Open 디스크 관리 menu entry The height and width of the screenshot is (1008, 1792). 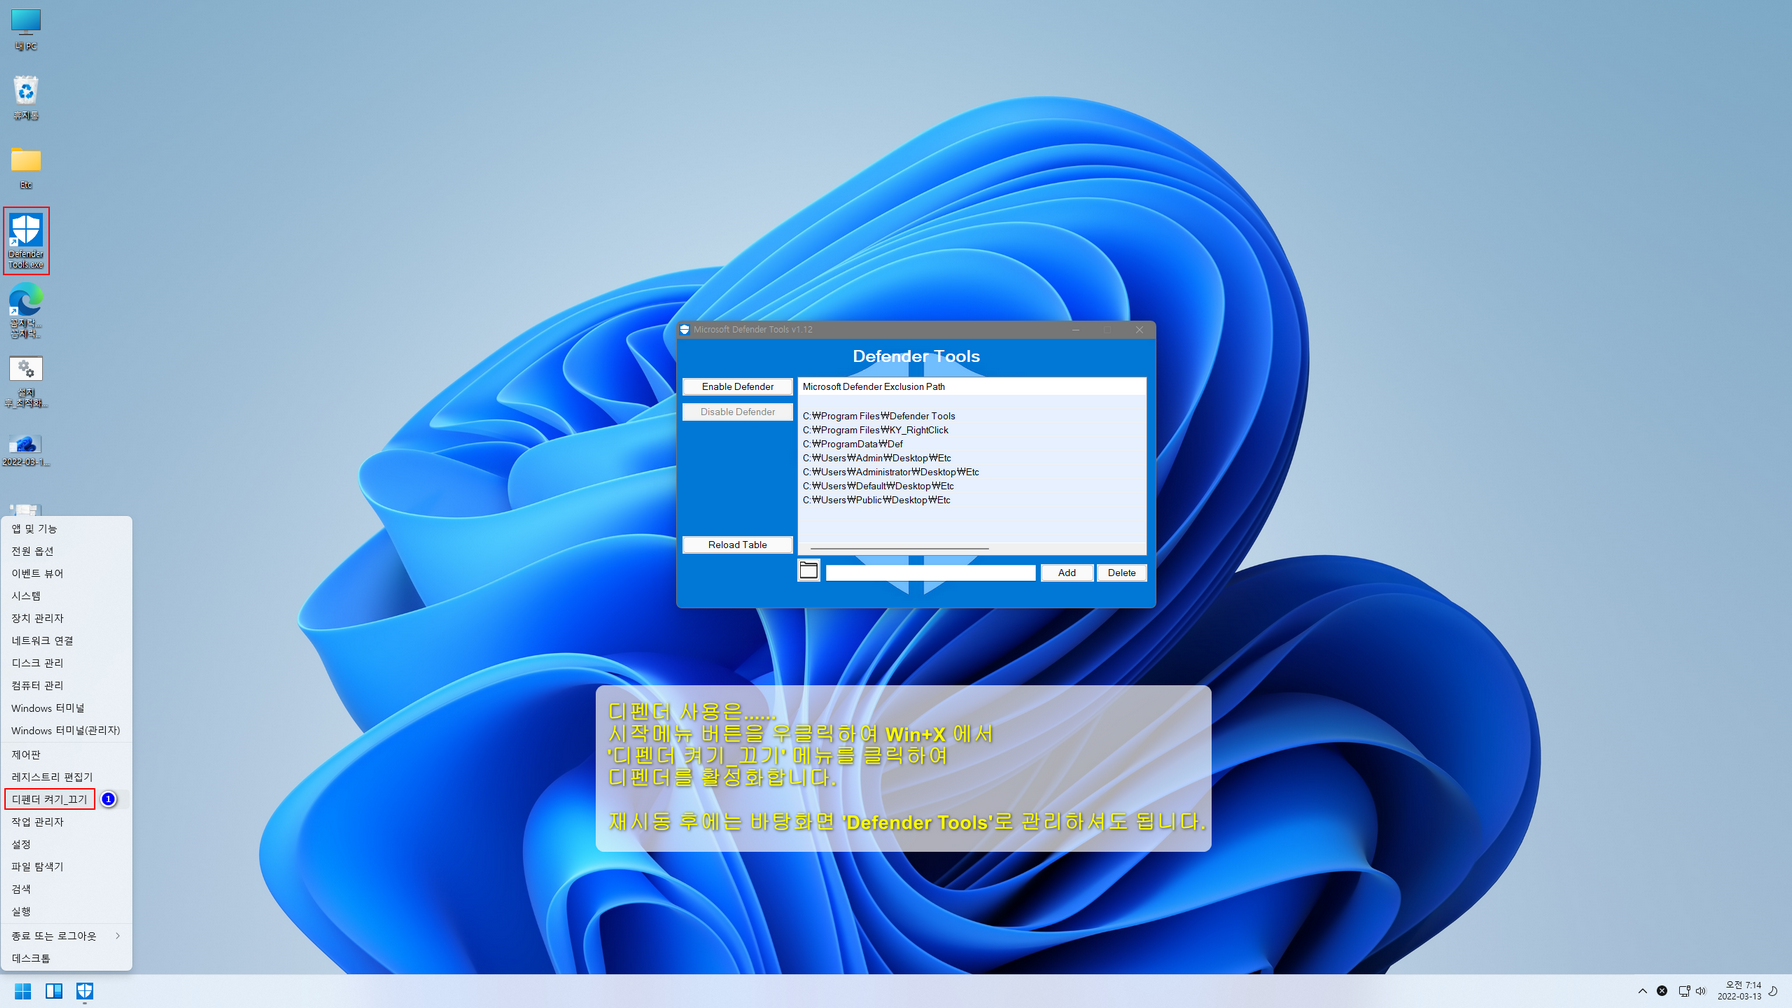(x=66, y=663)
